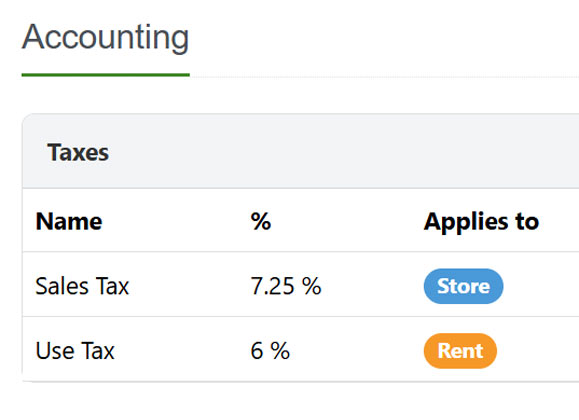The image size is (579, 420).
Task: Click the percent sign after 7.25
Action: point(311,286)
